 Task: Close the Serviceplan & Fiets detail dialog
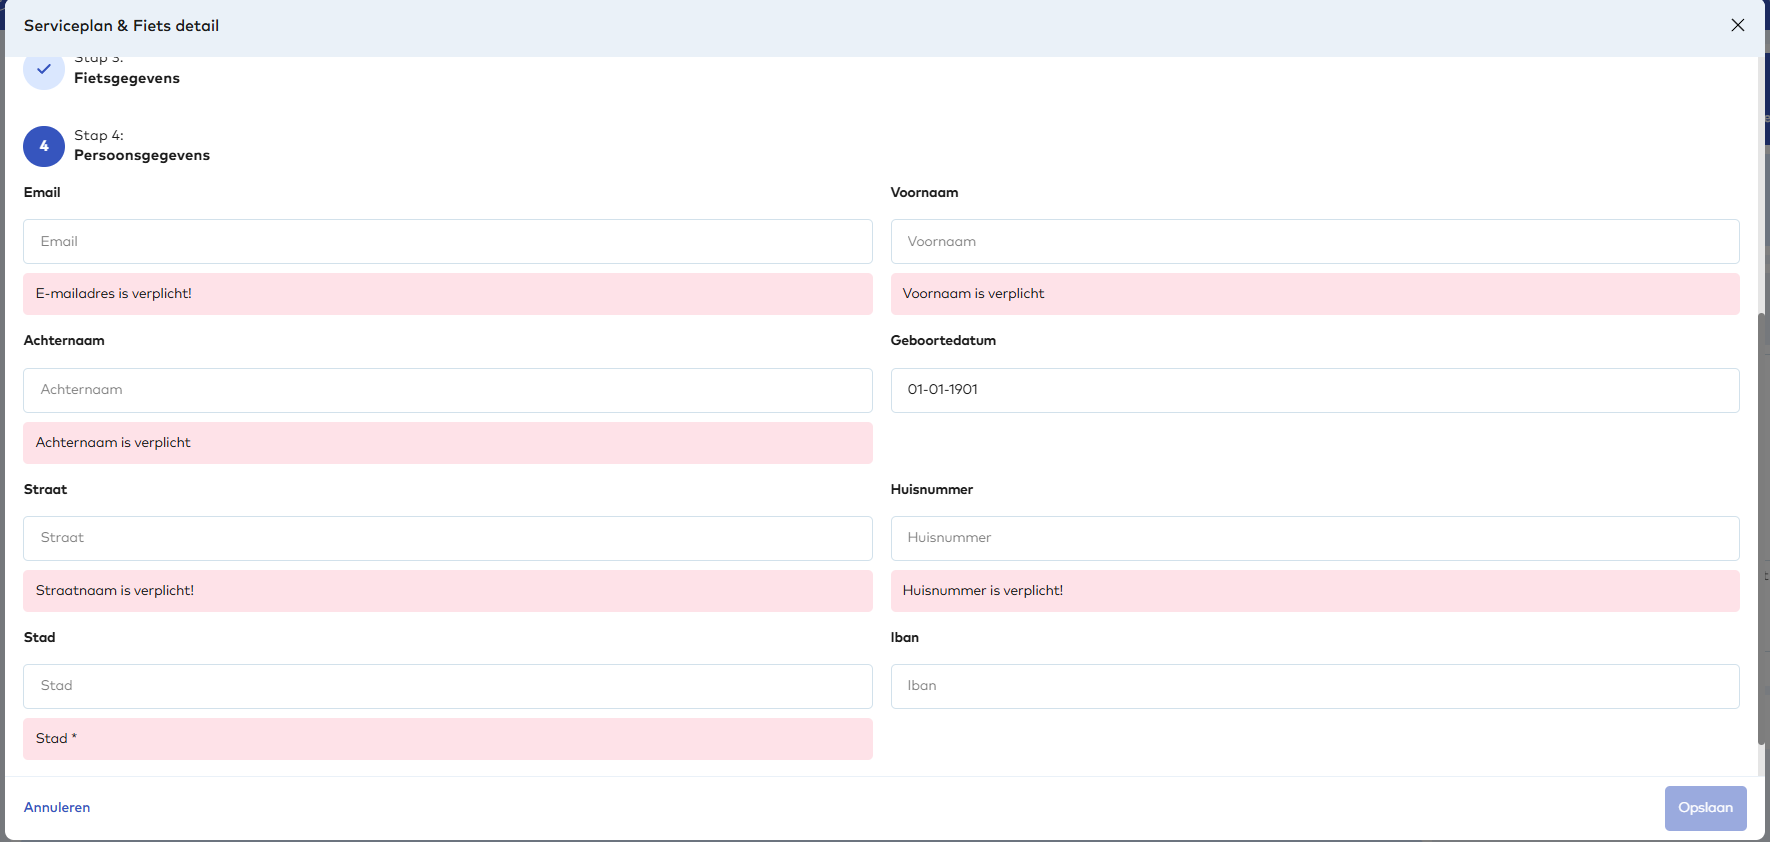(1738, 25)
